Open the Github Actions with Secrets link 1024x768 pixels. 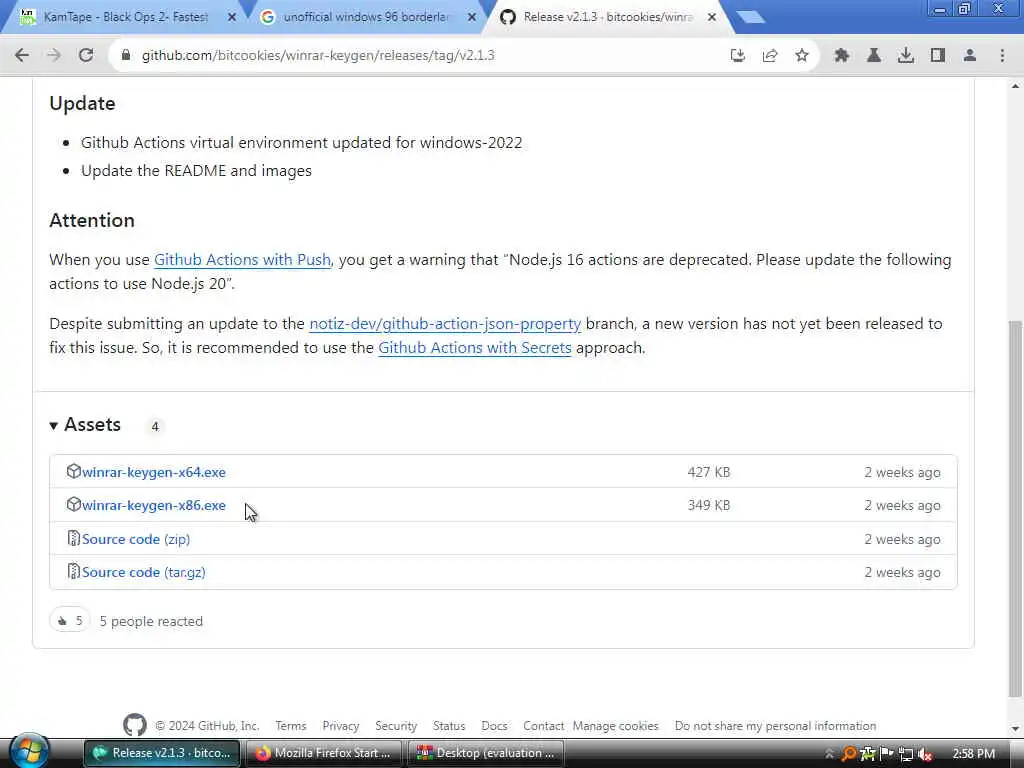click(475, 348)
